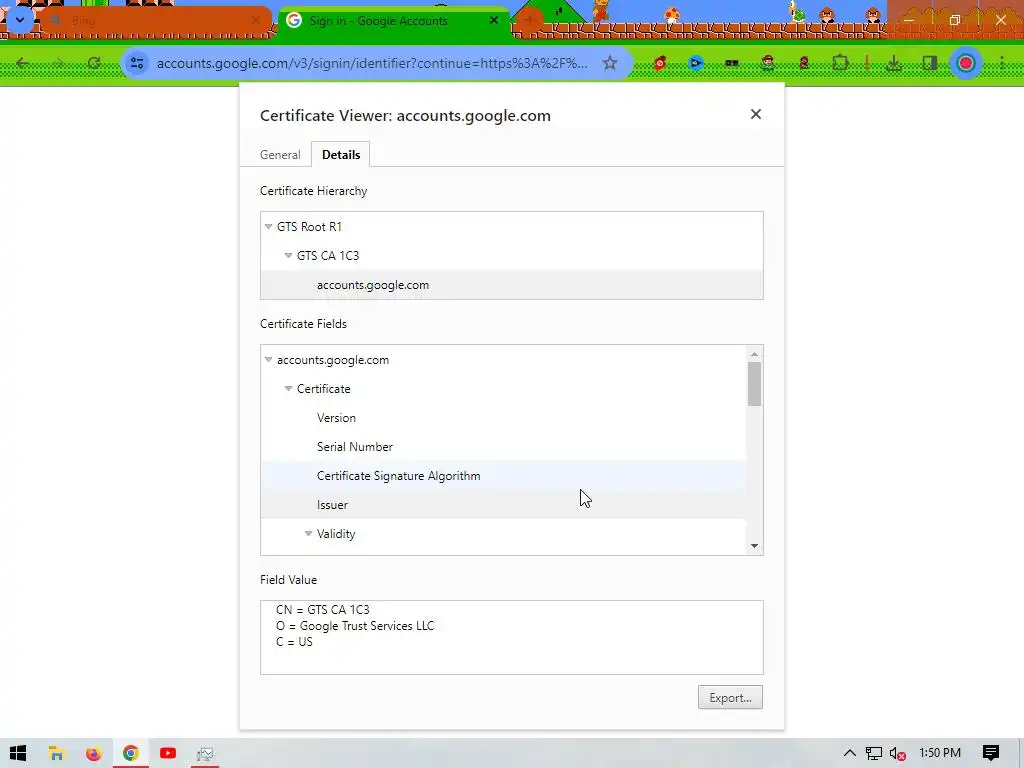This screenshot has width=1024, height=768.
Task: Click the Certificate Fields scrollbar thumb
Action: click(x=754, y=384)
